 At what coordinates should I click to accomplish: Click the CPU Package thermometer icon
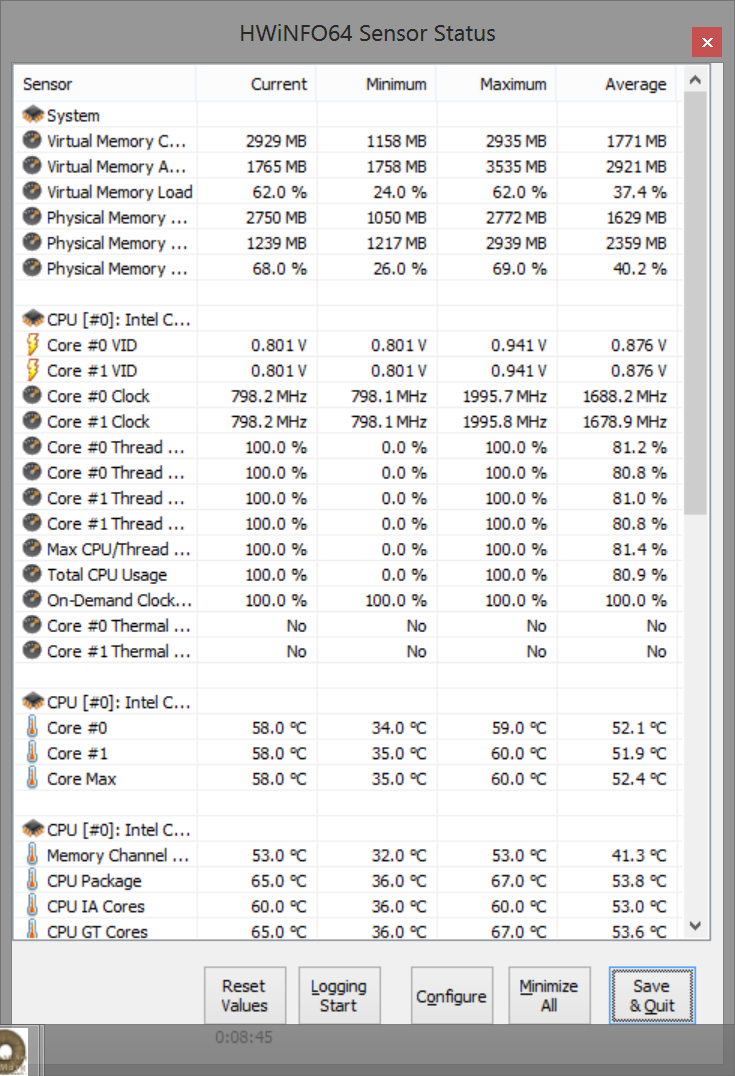click(33, 881)
